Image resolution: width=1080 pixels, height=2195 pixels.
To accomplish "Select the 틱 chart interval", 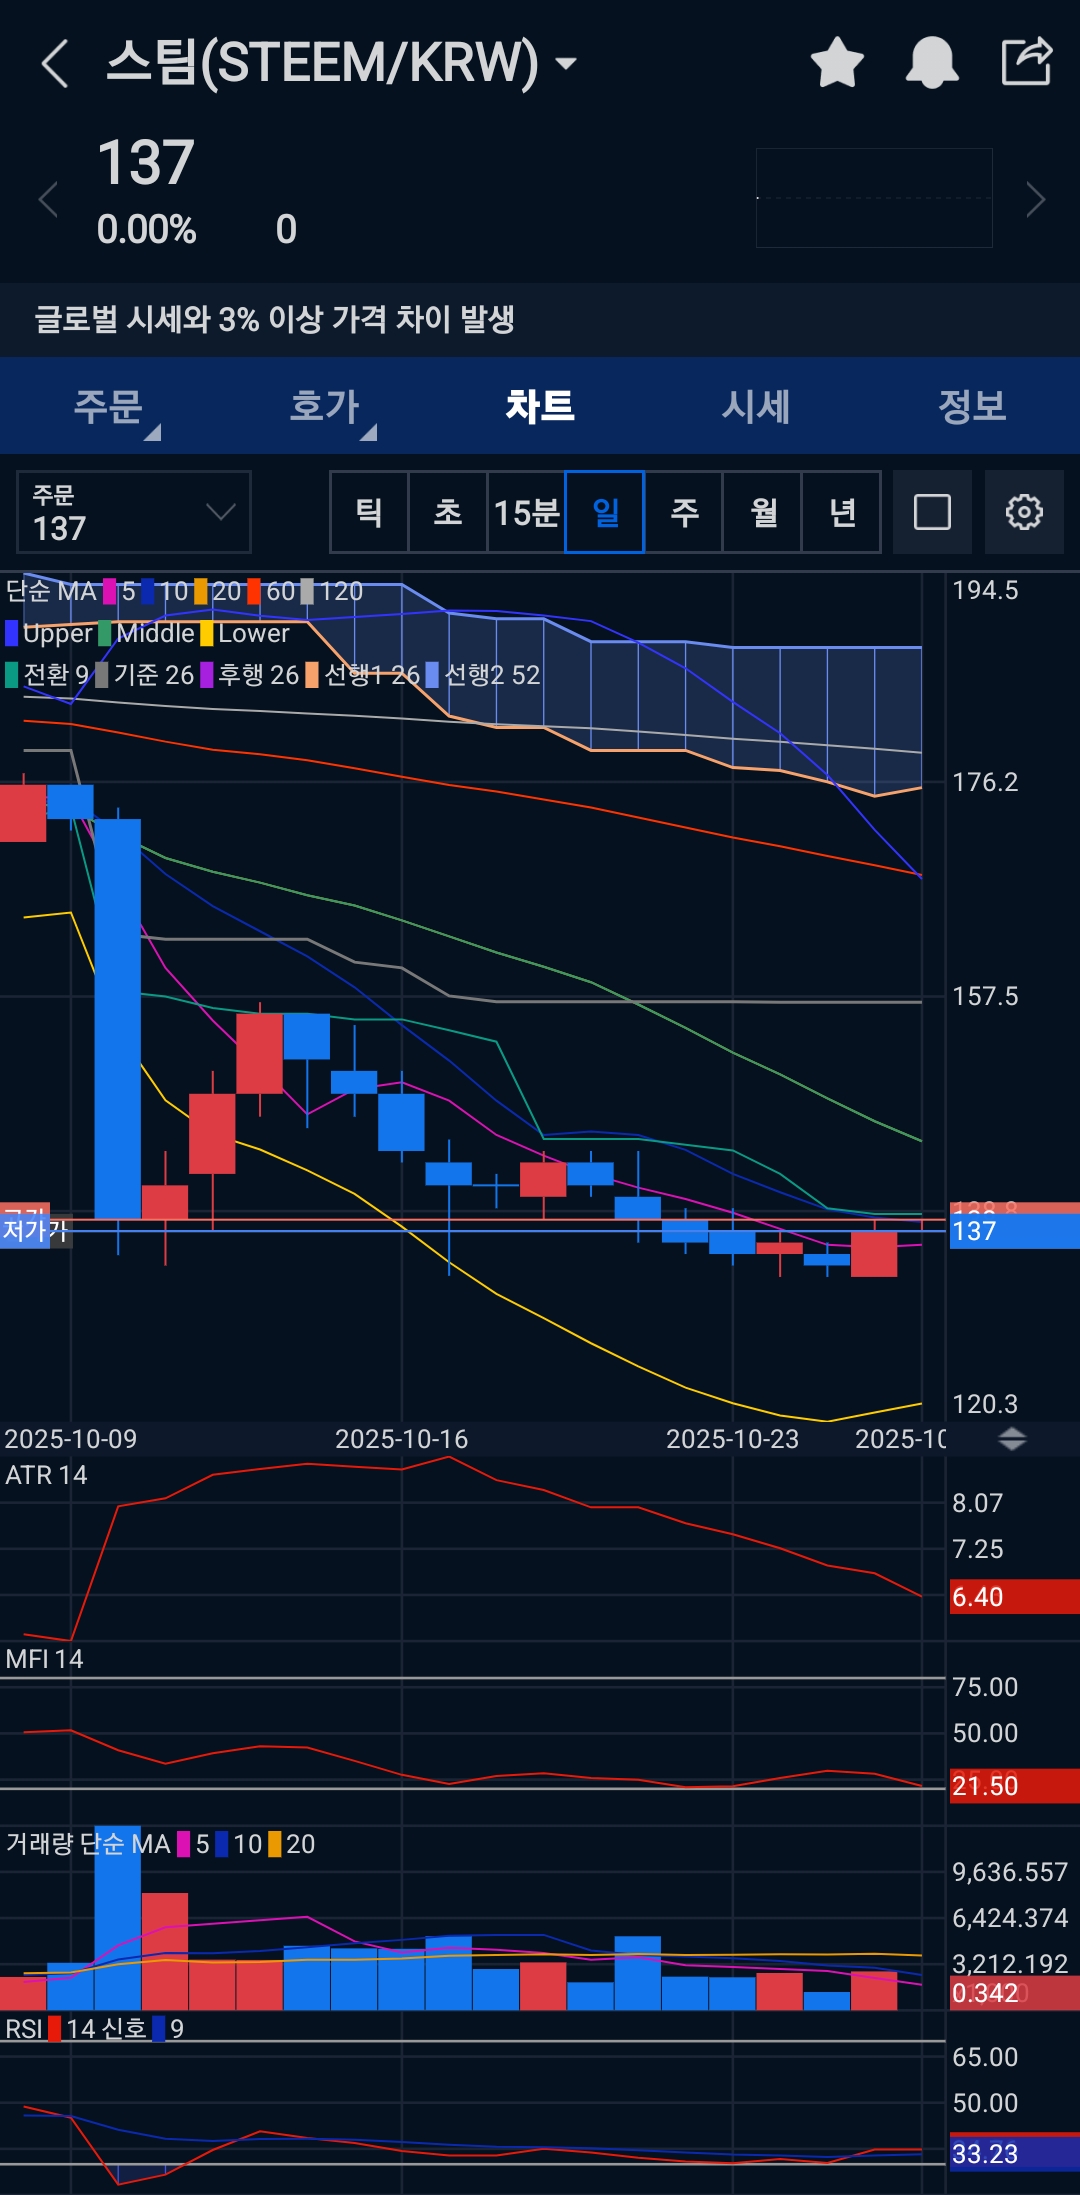I will [x=369, y=512].
